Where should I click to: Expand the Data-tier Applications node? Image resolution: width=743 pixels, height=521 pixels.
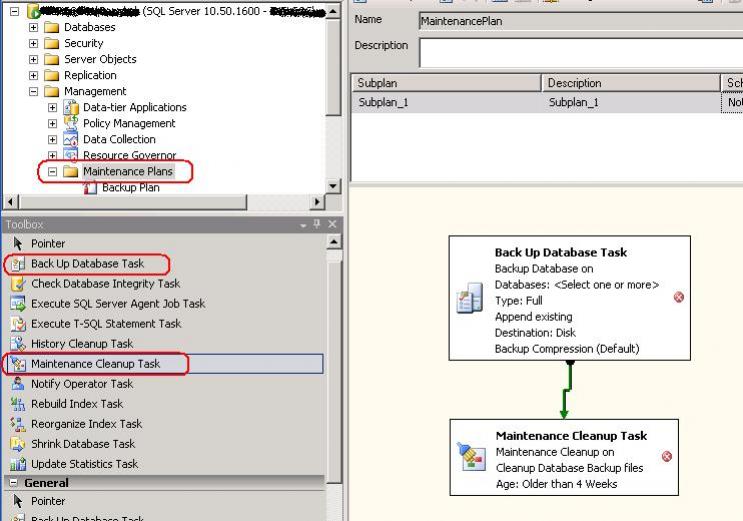click(53, 108)
